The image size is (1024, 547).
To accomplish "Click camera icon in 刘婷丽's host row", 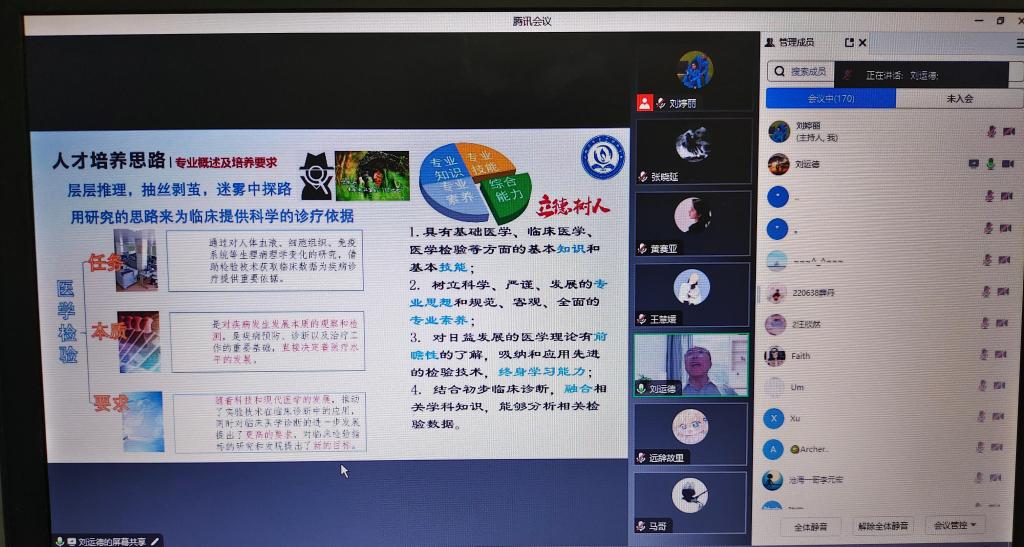I will point(1007,132).
